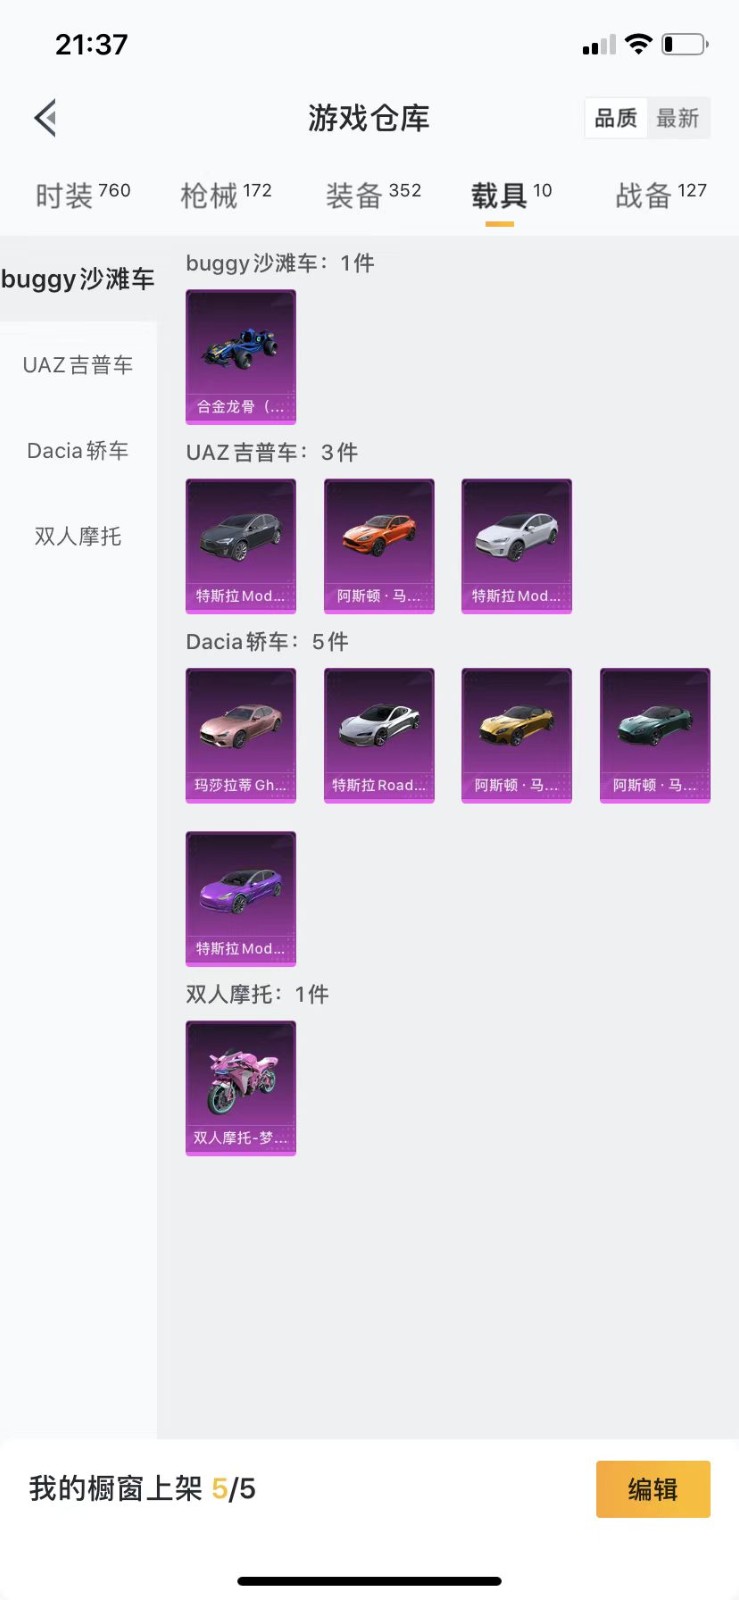Viewport: 739px width, 1600px height.
Task: Open the purple 特斯拉 Model Dacia skin
Action: 241,898
